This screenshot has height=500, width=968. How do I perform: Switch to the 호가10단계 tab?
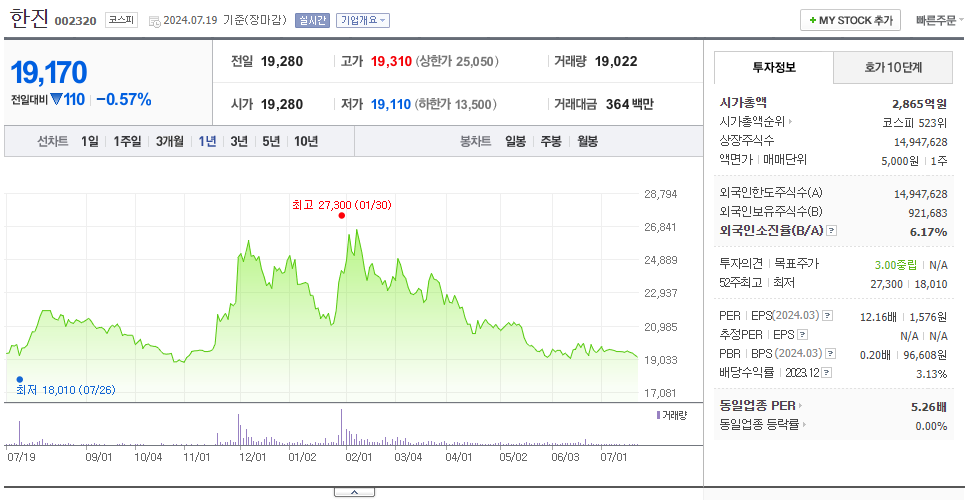click(893, 68)
